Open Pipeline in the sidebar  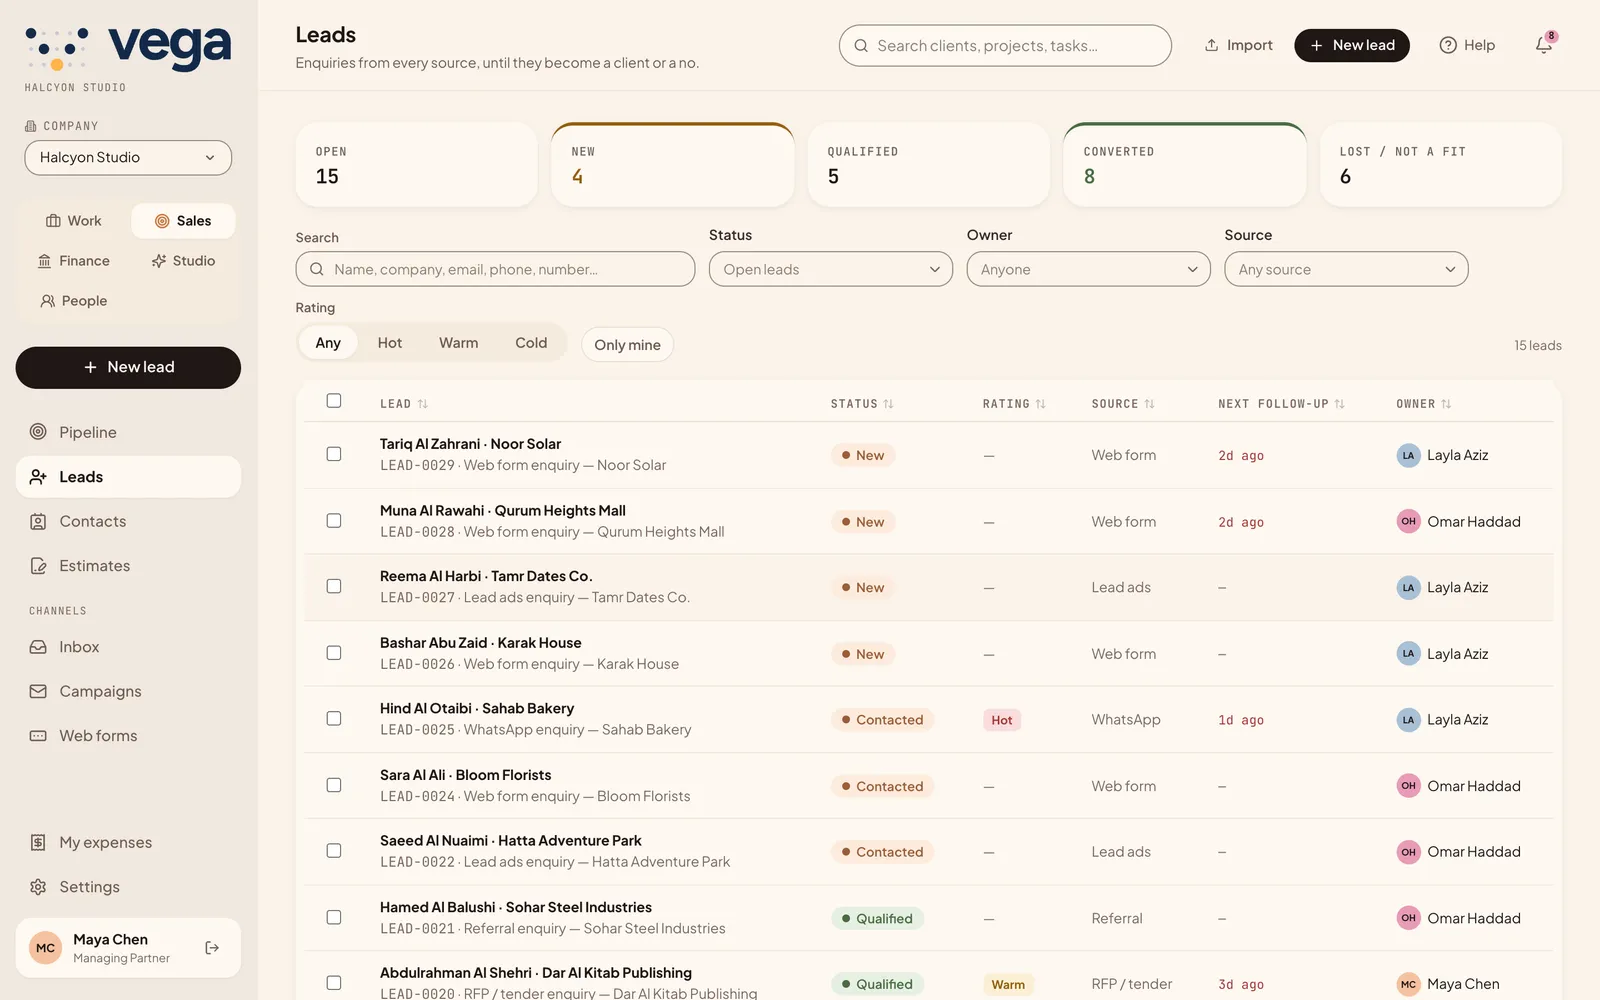[128, 432]
